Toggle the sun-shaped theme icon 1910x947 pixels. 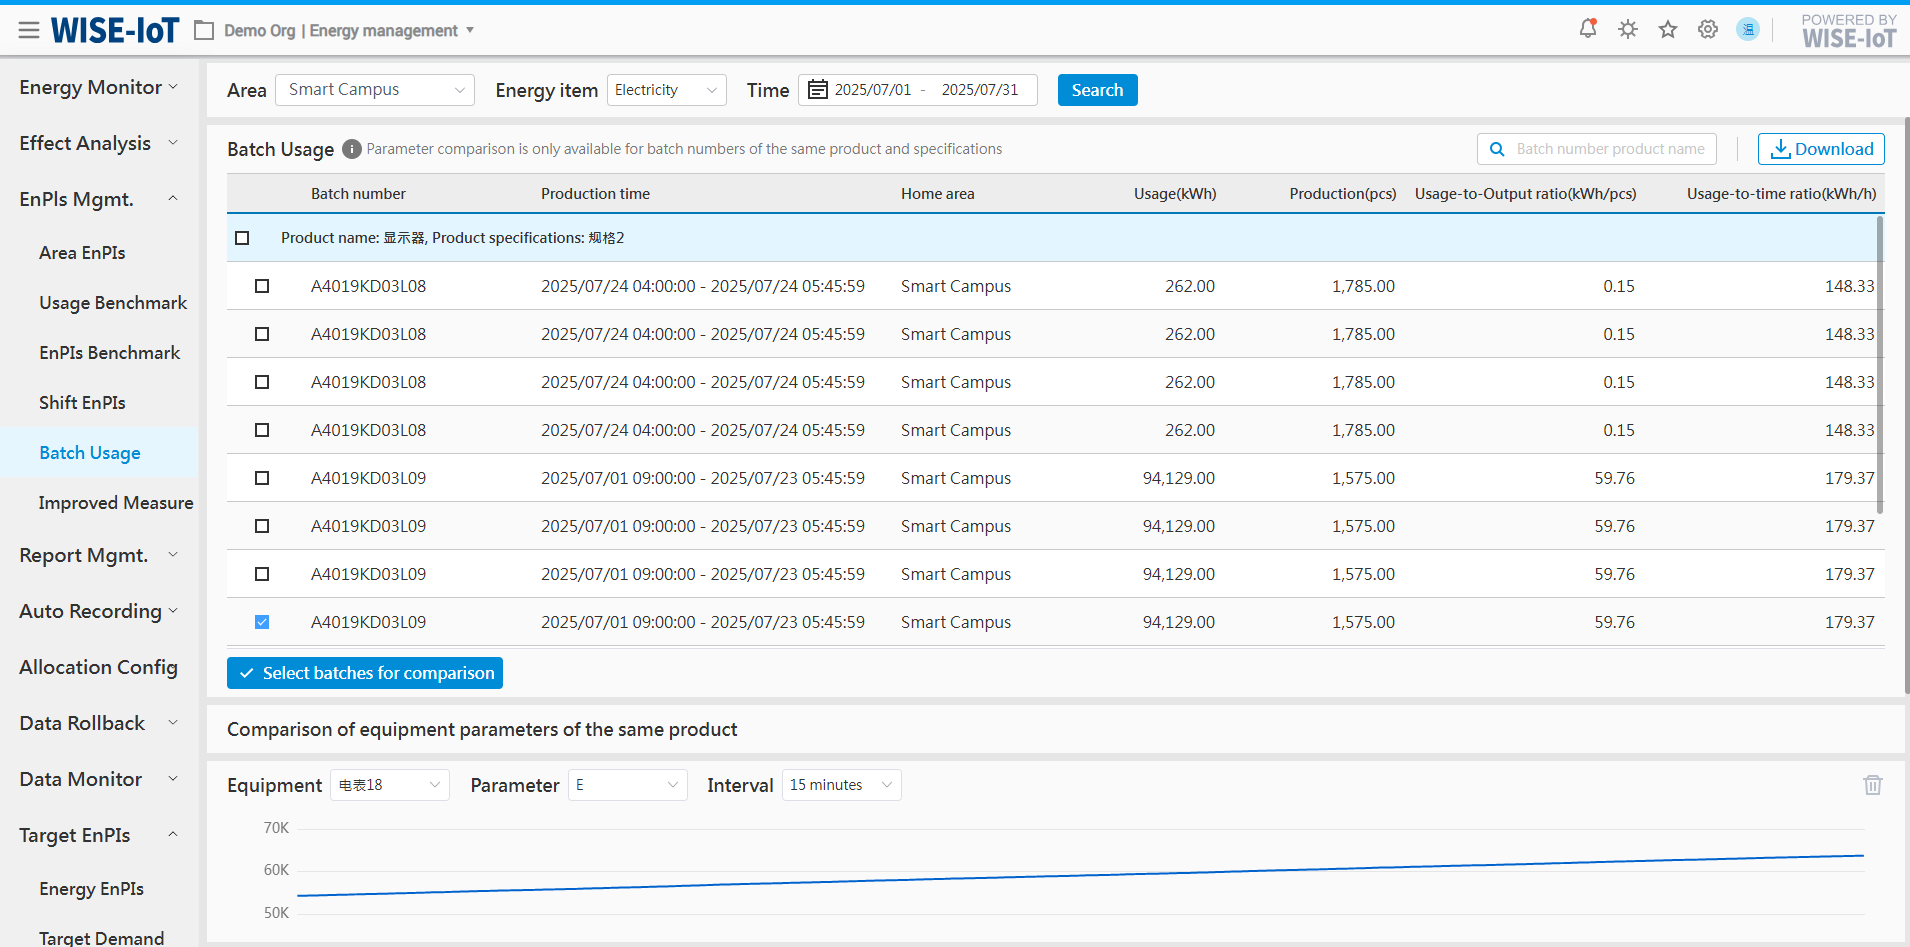tap(1628, 29)
